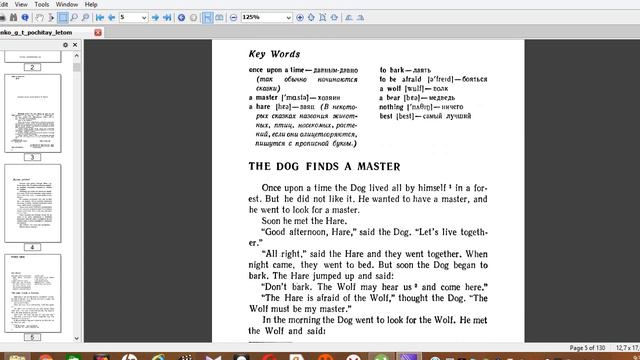Click the blue info About icon

click(x=25, y=18)
